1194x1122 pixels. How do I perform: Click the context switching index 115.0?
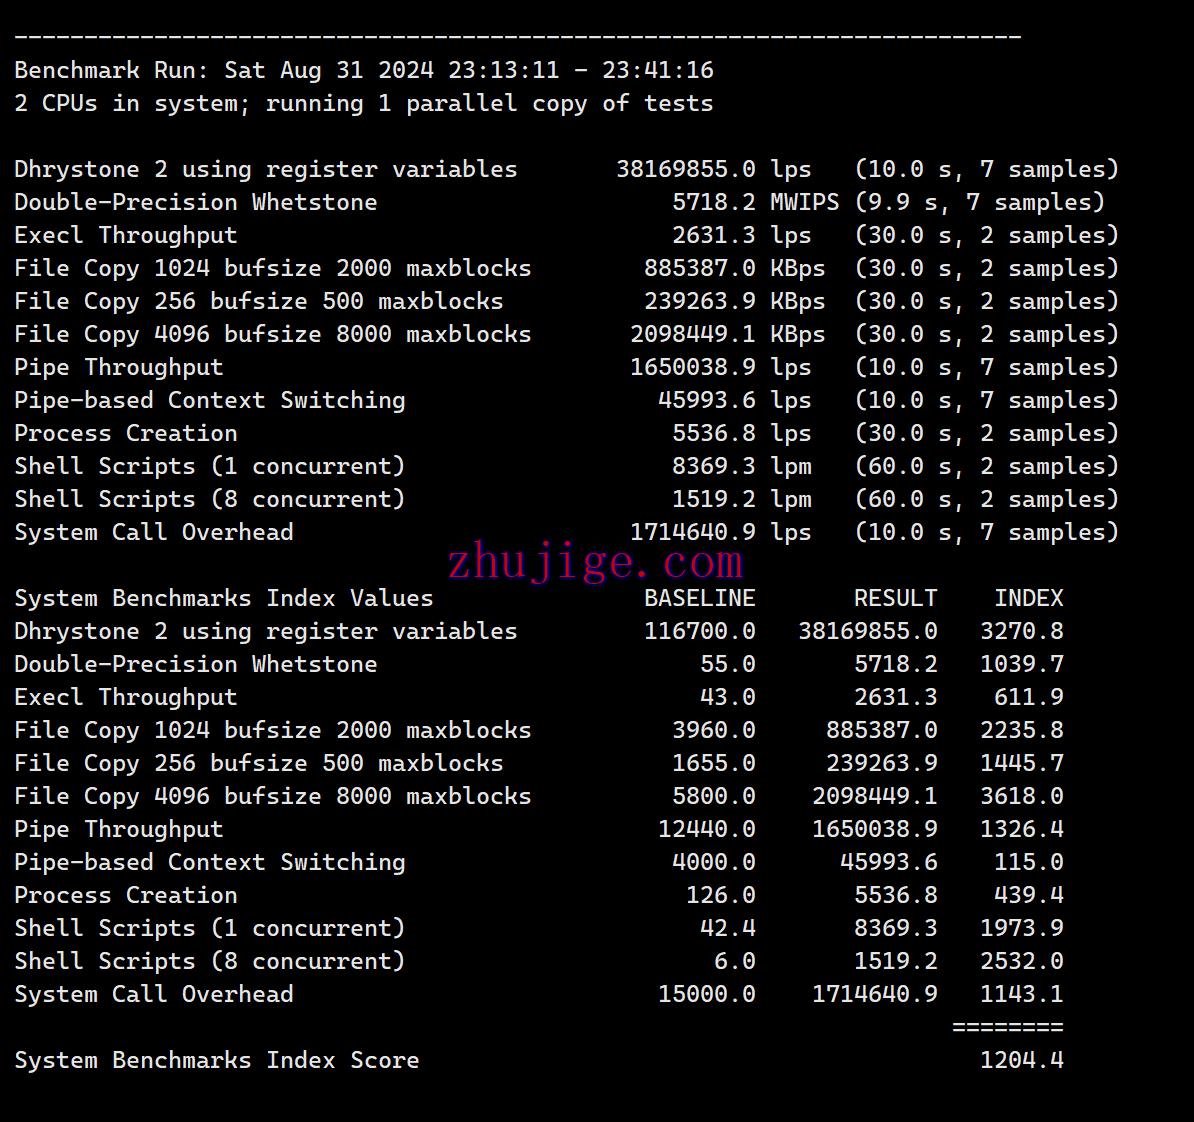pyautogui.click(x=1028, y=862)
